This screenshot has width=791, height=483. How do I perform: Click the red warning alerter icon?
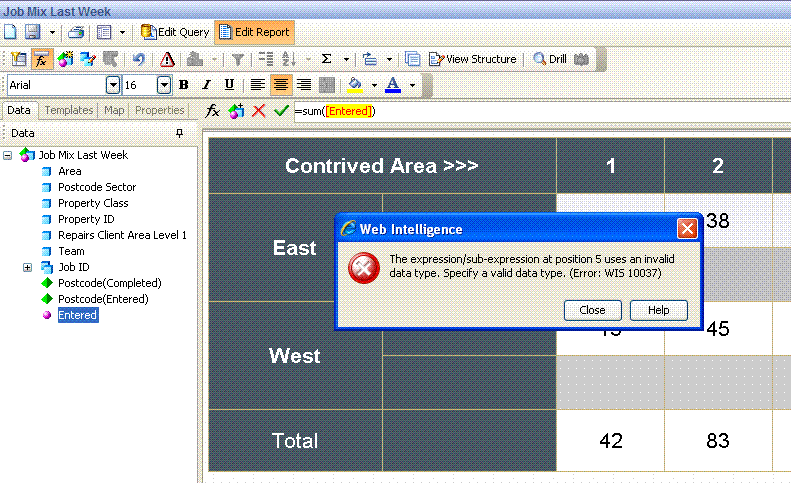click(167, 59)
